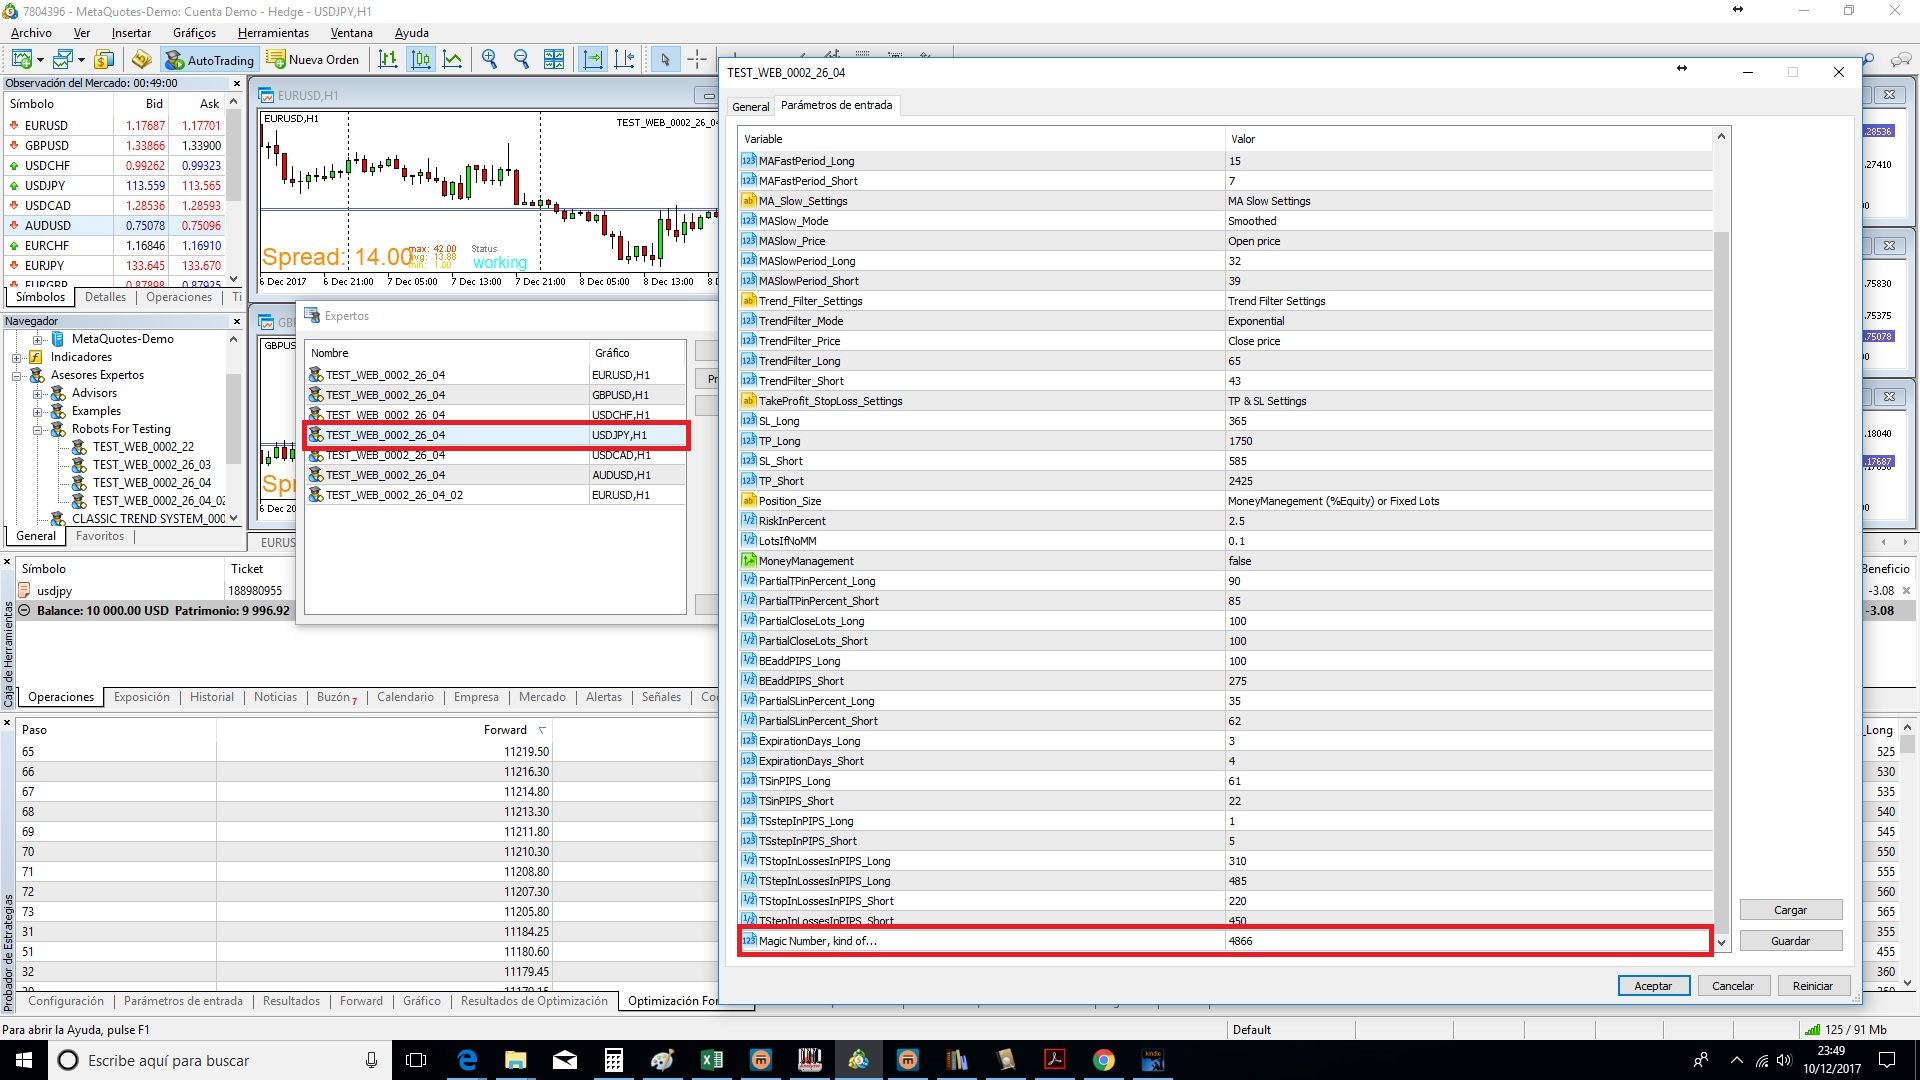
Task: Select the cursor arrow tool
Action: (x=665, y=60)
